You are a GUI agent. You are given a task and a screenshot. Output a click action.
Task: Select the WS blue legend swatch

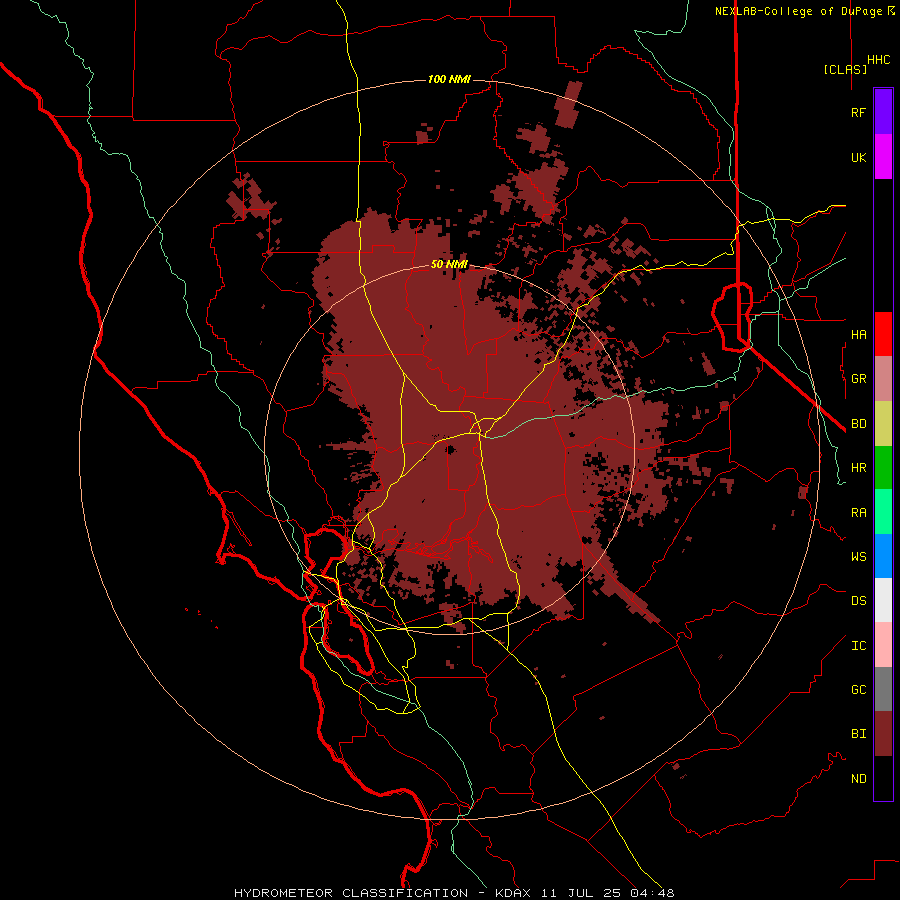(x=883, y=556)
